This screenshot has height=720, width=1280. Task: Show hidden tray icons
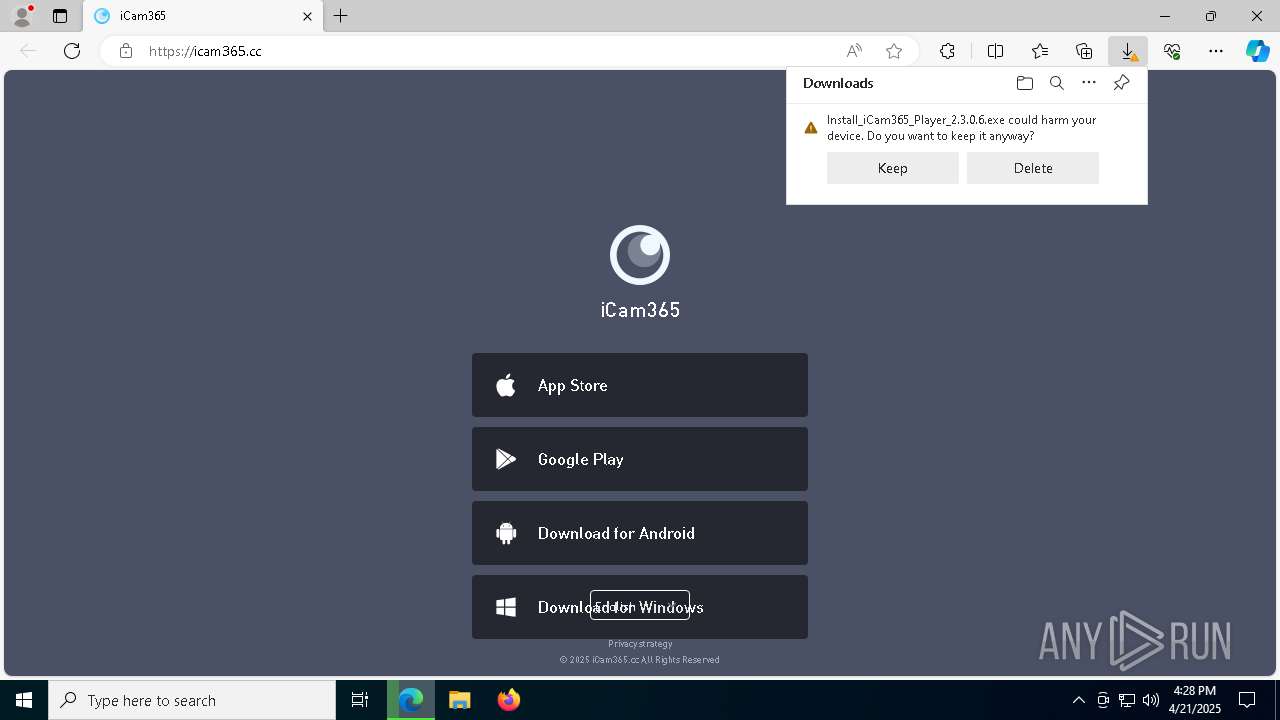pyautogui.click(x=1078, y=700)
